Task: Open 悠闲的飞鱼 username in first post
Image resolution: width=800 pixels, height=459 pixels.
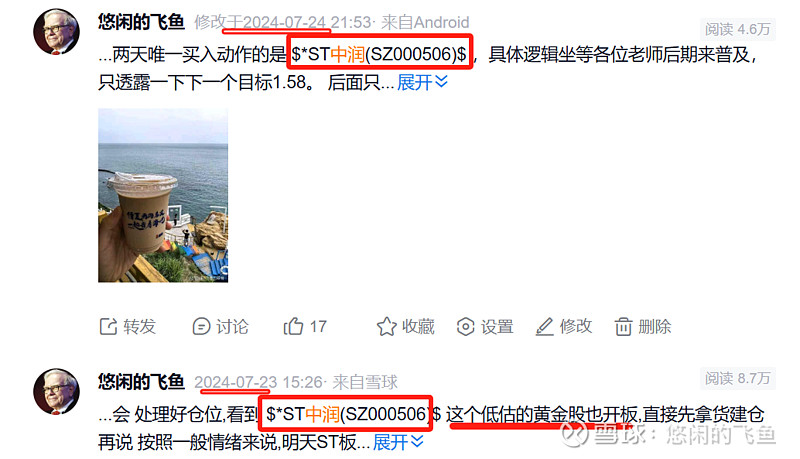Action: pyautogui.click(x=141, y=22)
